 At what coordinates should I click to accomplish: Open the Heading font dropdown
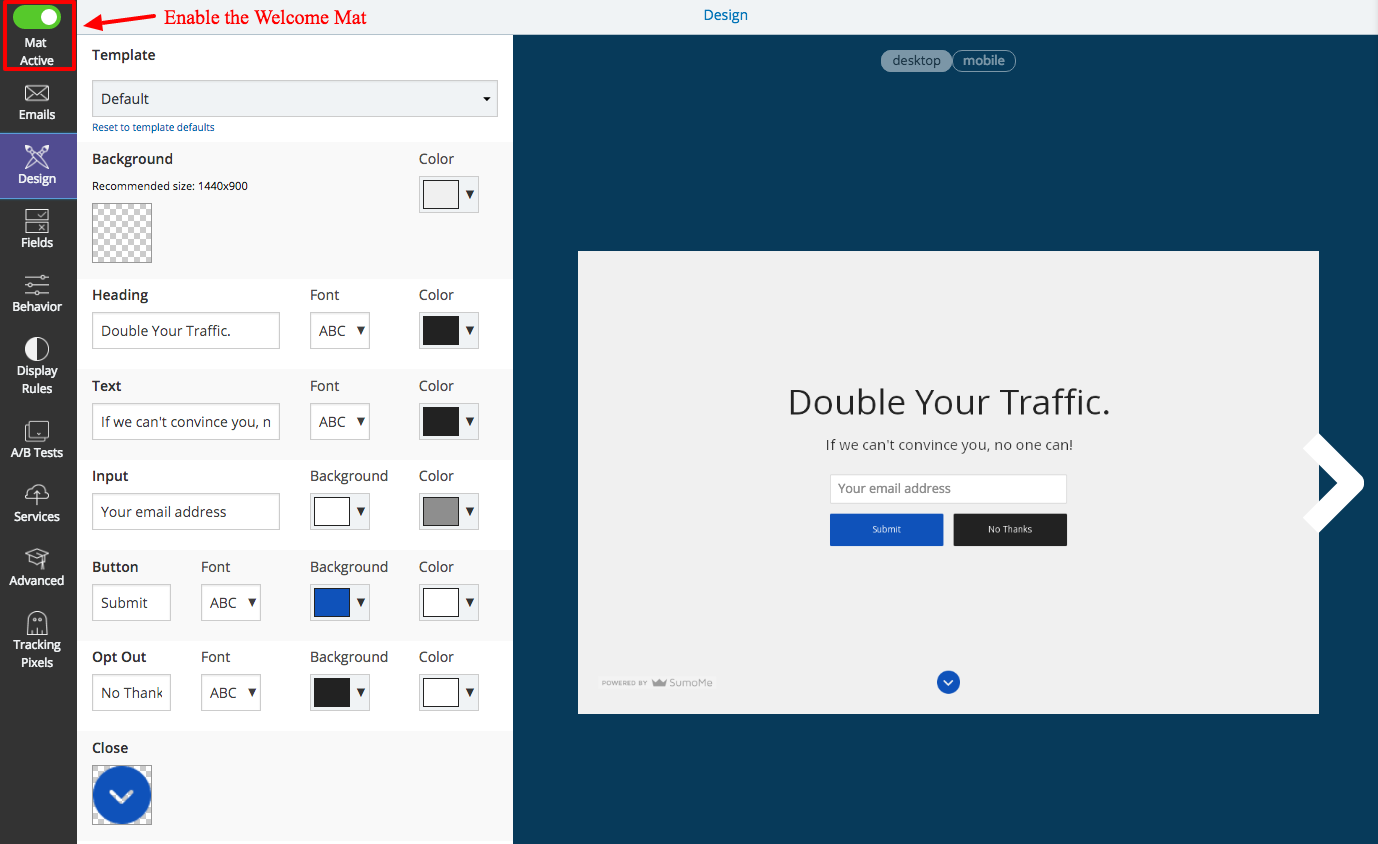tap(340, 331)
